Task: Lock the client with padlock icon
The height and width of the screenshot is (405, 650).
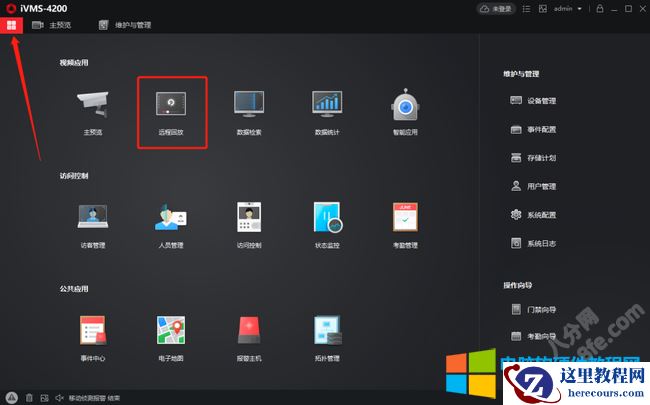Action: coord(600,8)
